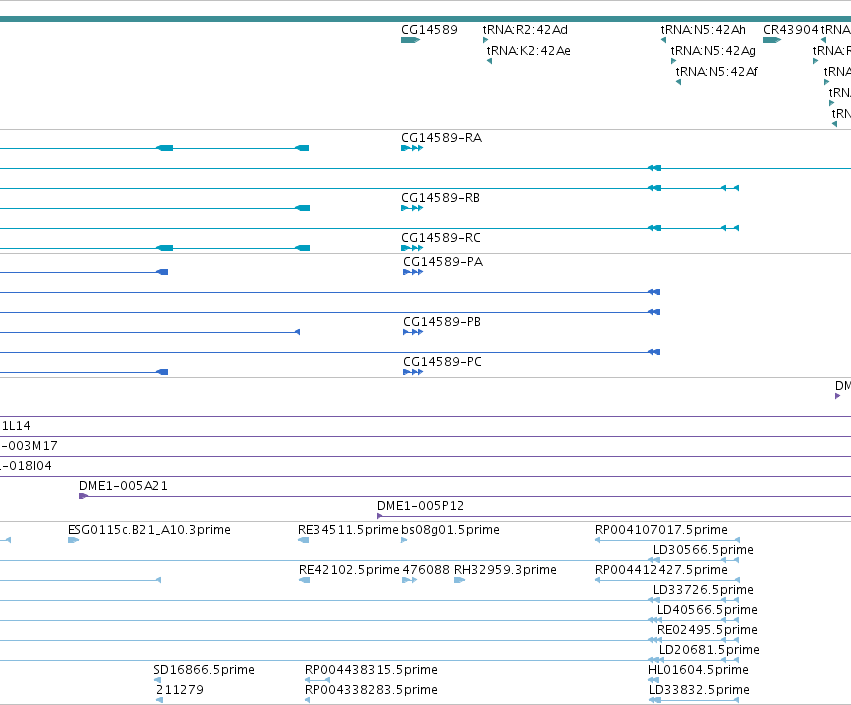Click the DME1-005A21 start marker glyph
Screen dimensions: 851x705
point(84,496)
